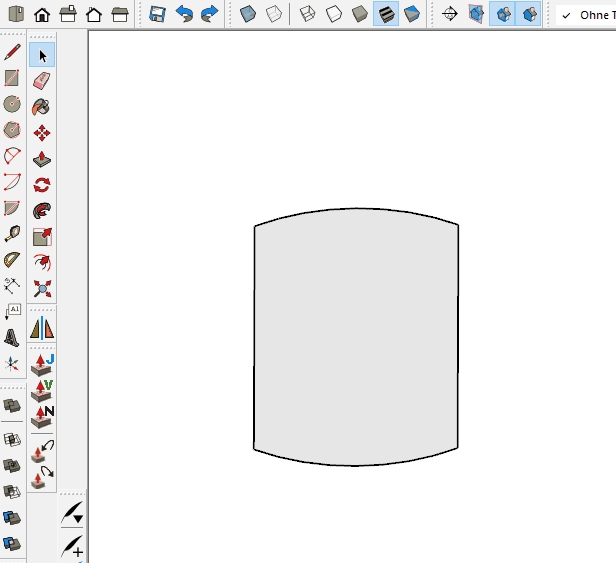616x563 pixels.
Task: Pick the Push/Pull tool
Action: point(42,158)
